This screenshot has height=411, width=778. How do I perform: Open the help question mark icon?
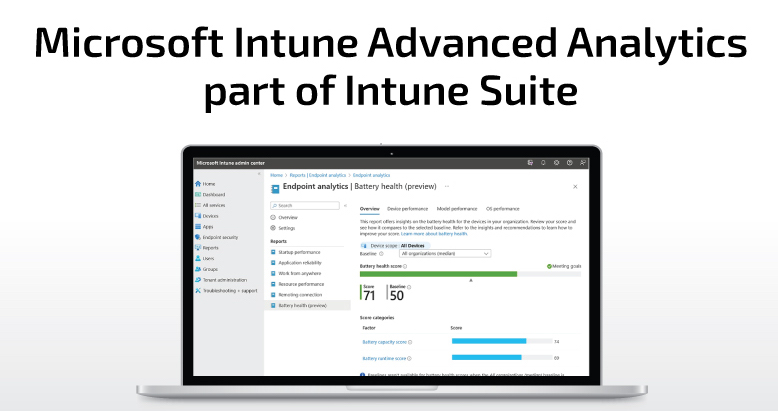point(570,163)
